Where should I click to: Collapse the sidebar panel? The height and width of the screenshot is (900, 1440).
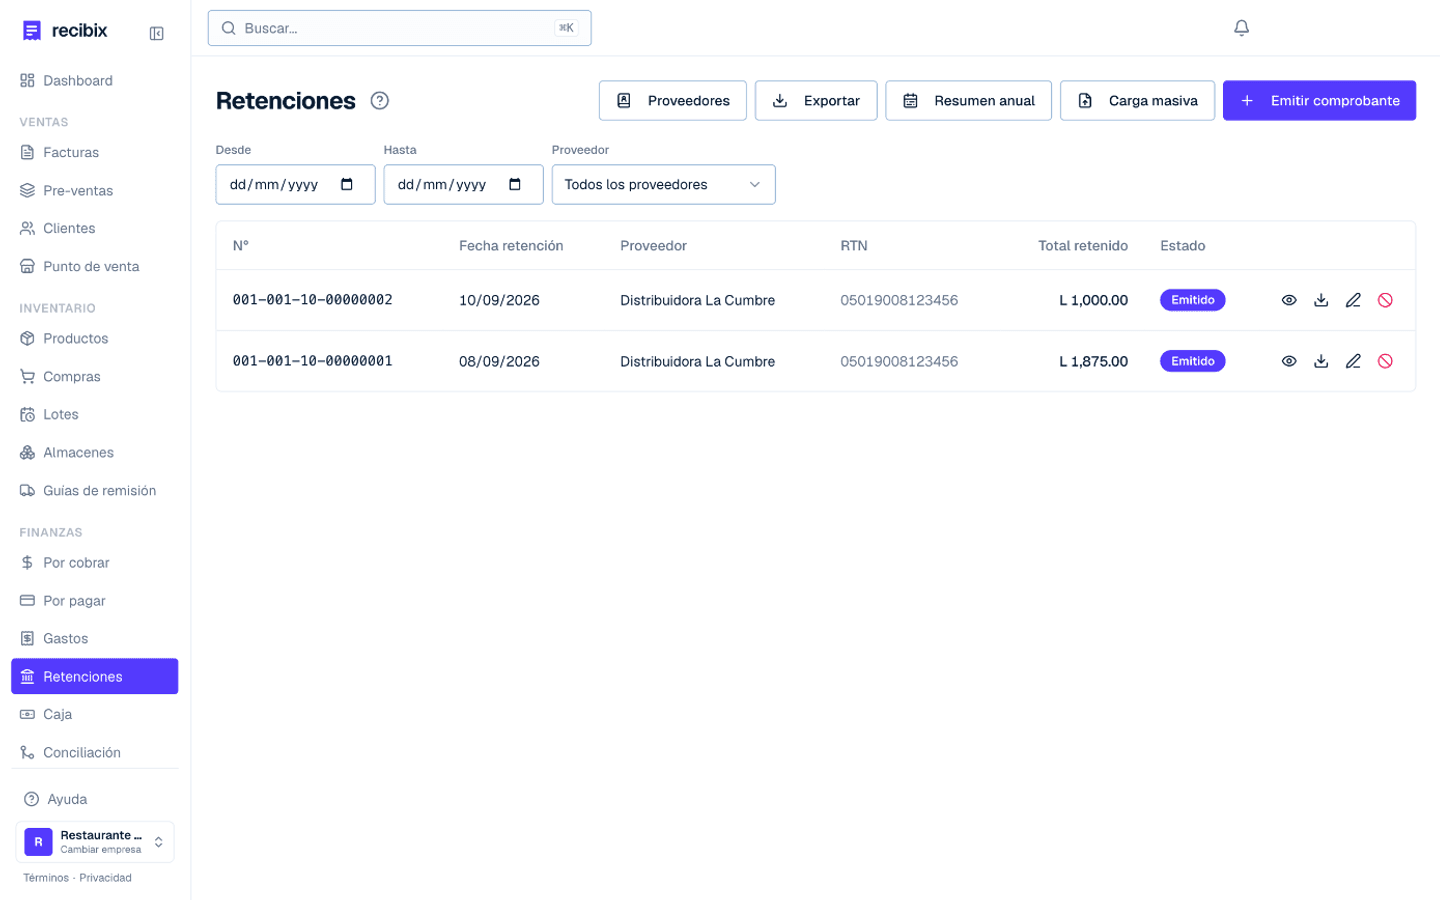coord(157,34)
